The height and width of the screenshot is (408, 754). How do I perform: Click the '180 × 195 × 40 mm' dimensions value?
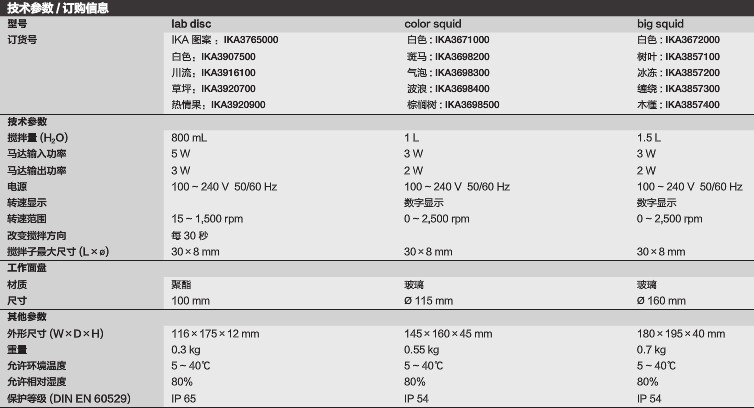681,333
